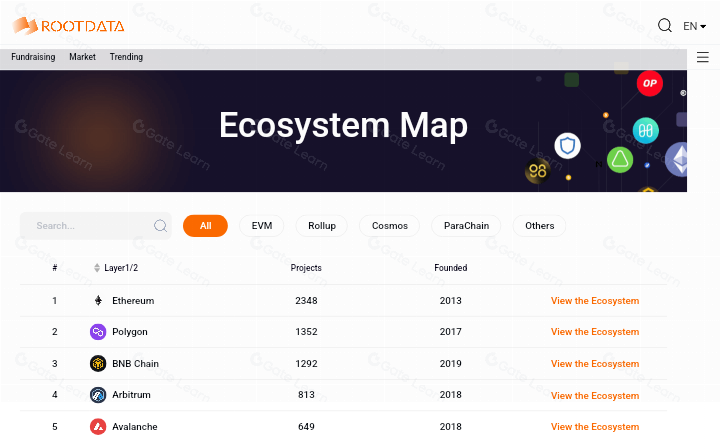Screen dimensions: 720x439
Task: Open the Fundraising menu
Action: coord(33,57)
